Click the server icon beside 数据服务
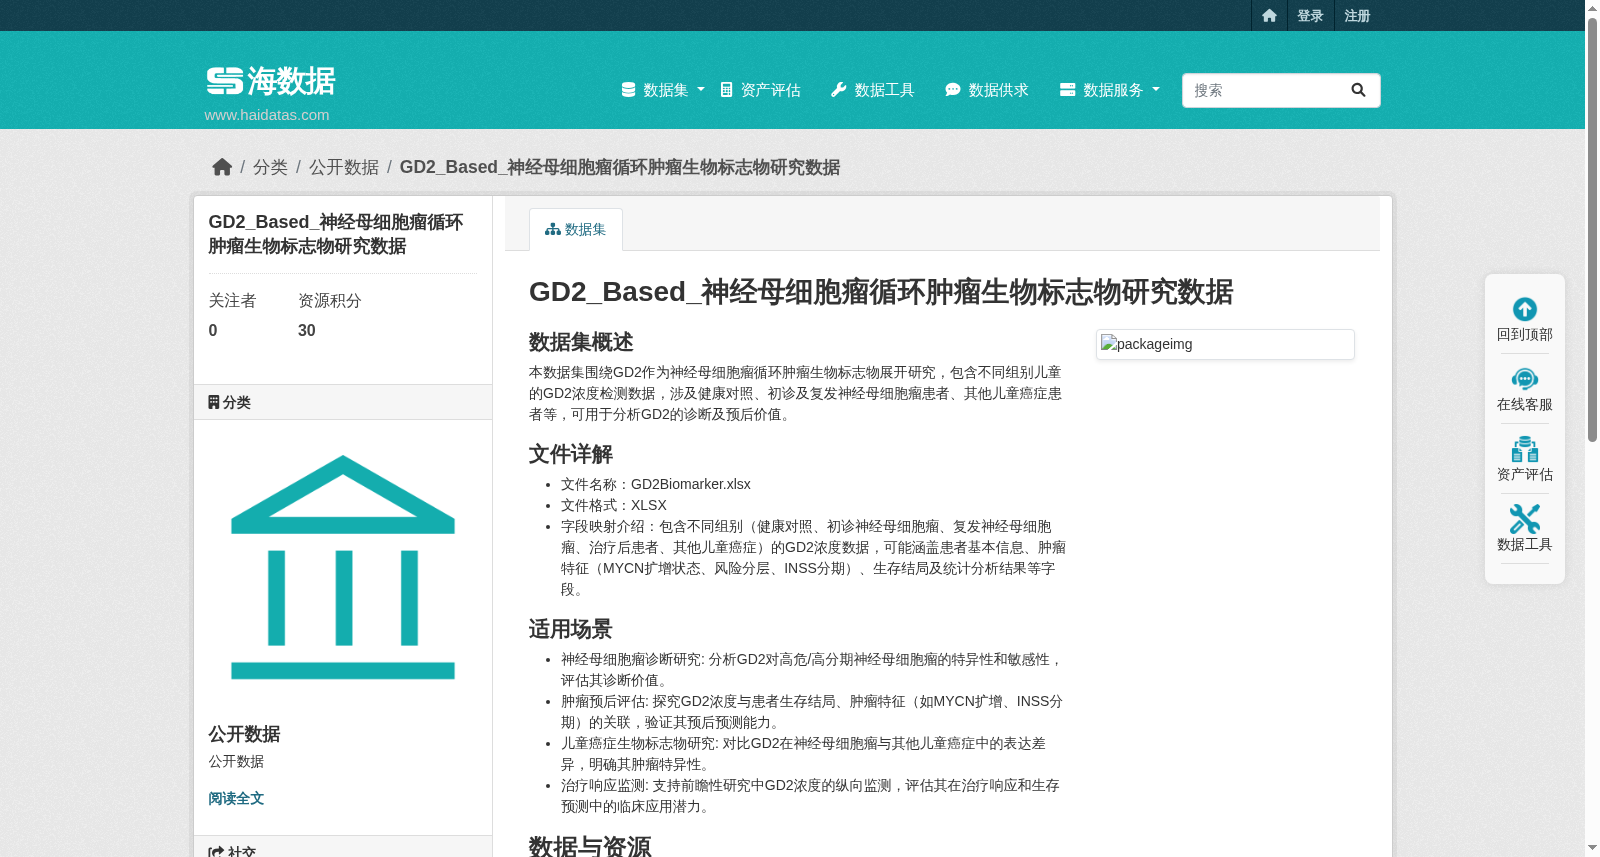 1067,90
